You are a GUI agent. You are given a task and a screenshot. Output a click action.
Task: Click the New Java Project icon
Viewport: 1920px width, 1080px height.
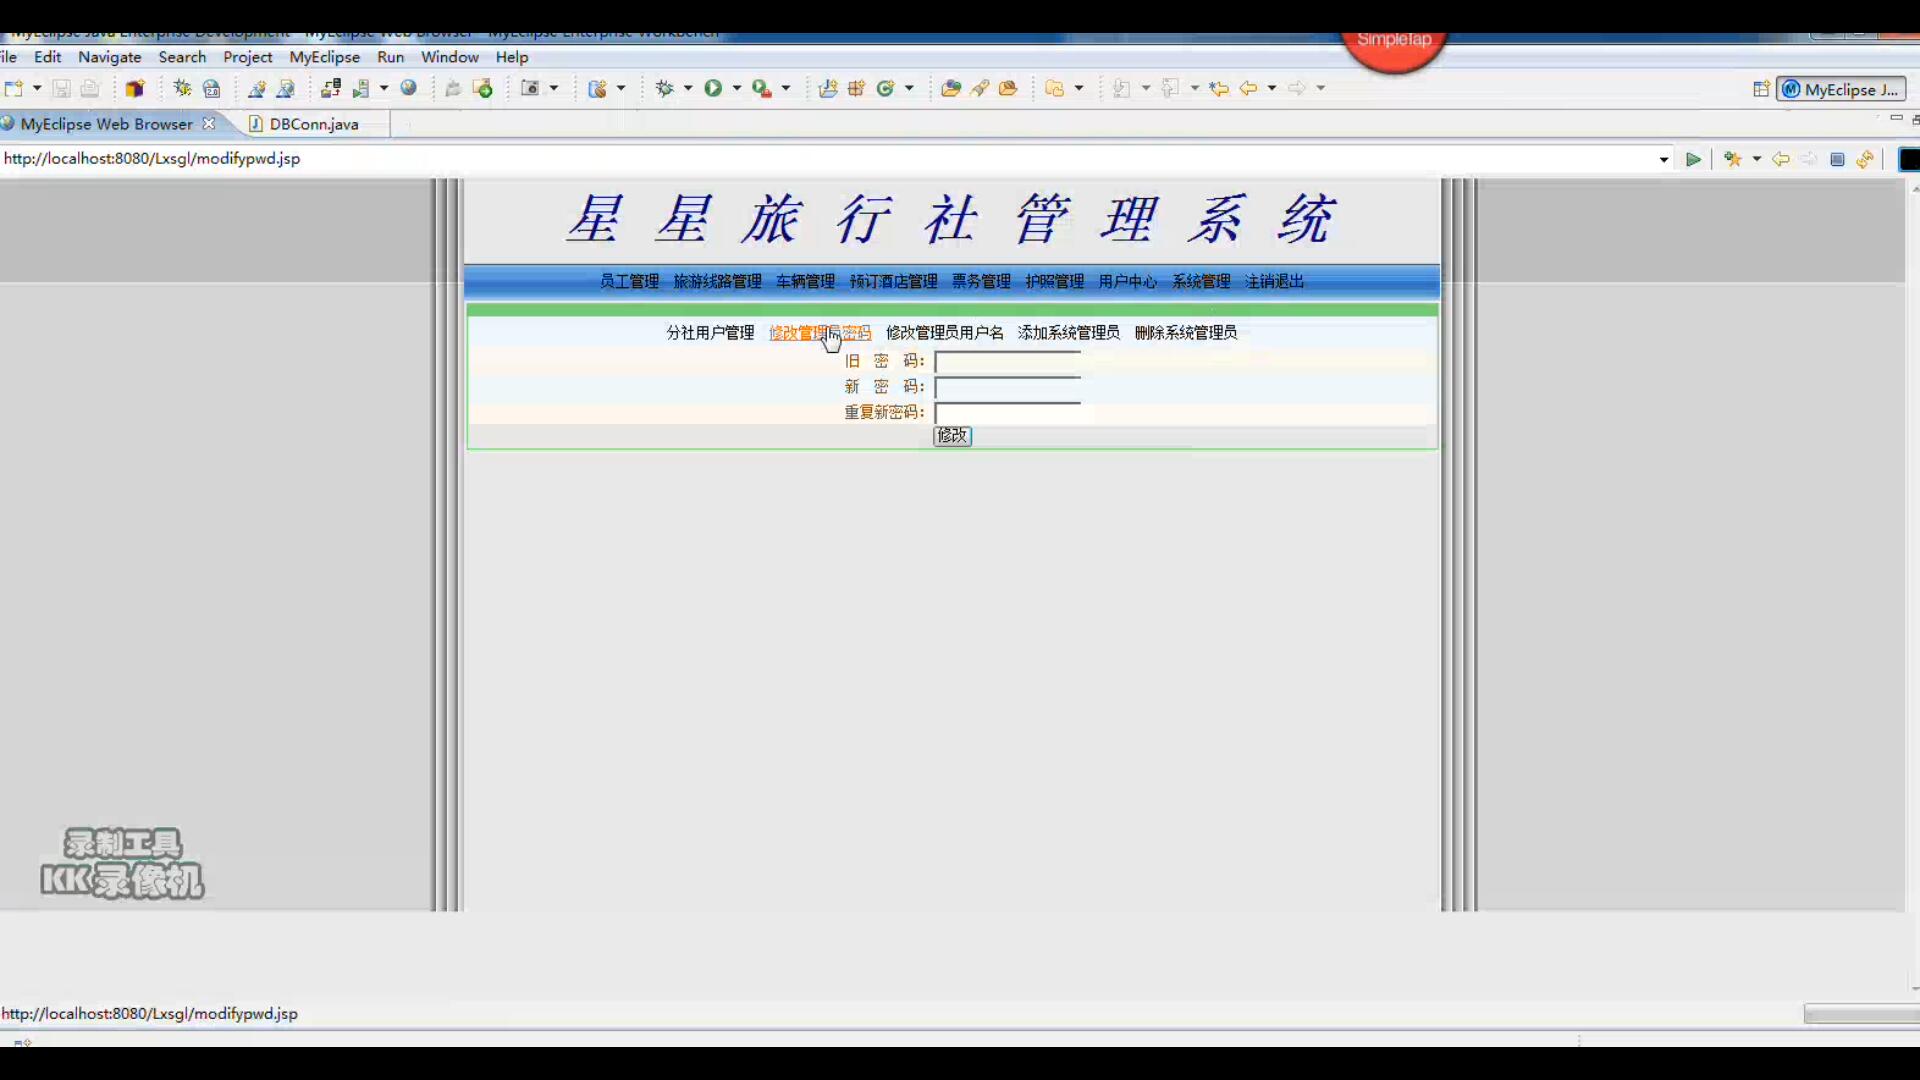pos(828,89)
